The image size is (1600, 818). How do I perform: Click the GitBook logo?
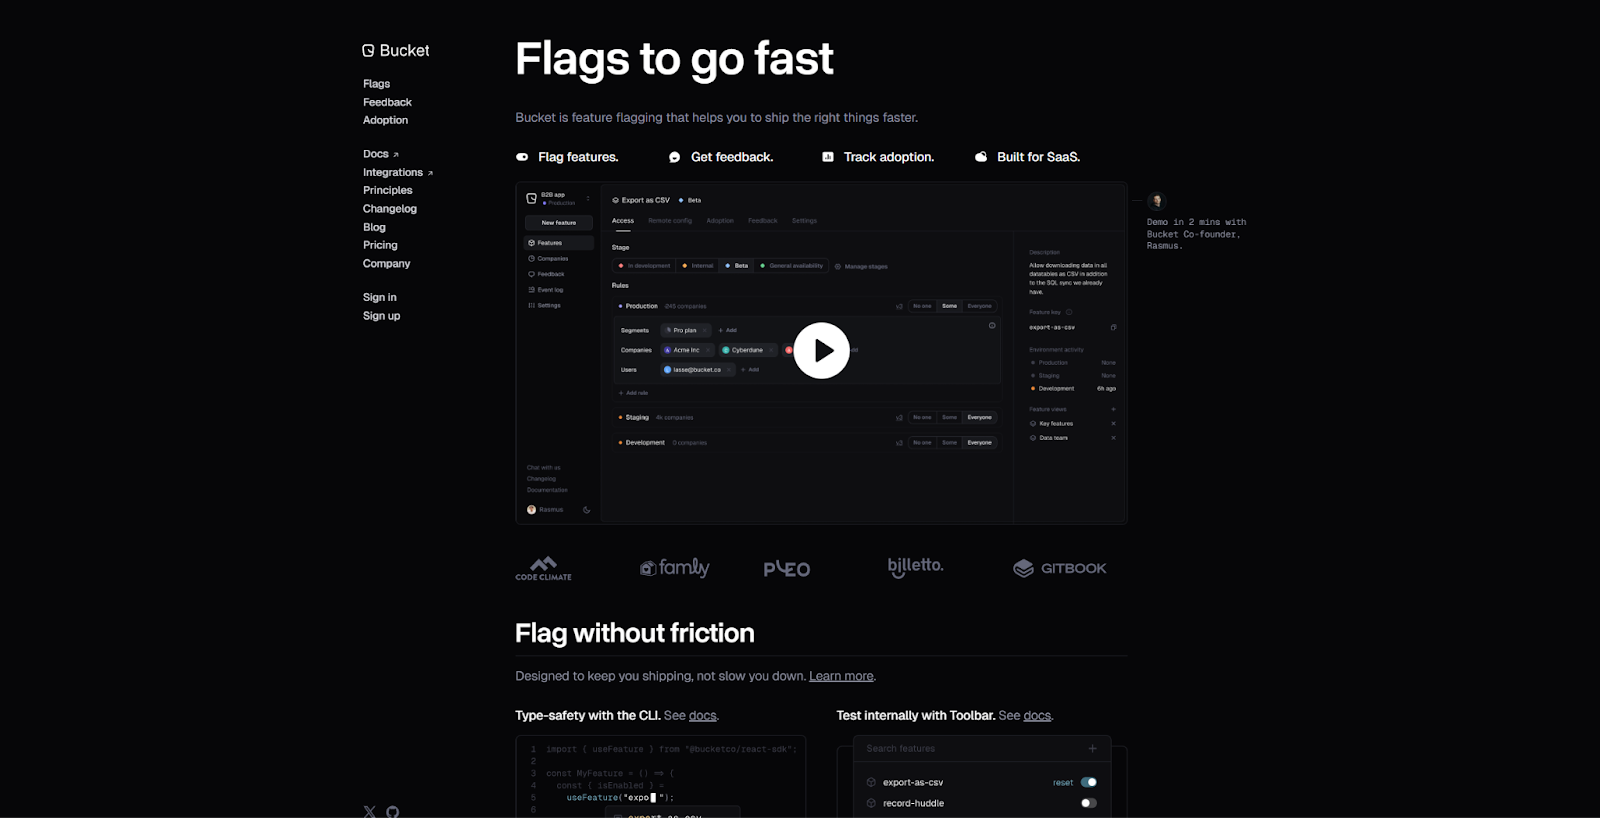tap(1060, 568)
